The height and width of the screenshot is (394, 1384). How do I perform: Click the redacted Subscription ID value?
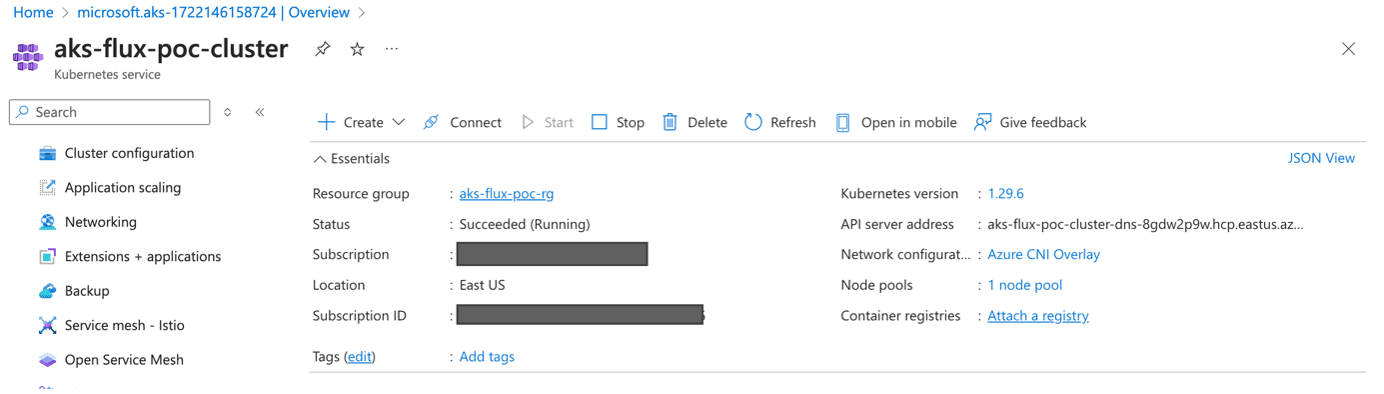pyautogui.click(x=580, y=316)
